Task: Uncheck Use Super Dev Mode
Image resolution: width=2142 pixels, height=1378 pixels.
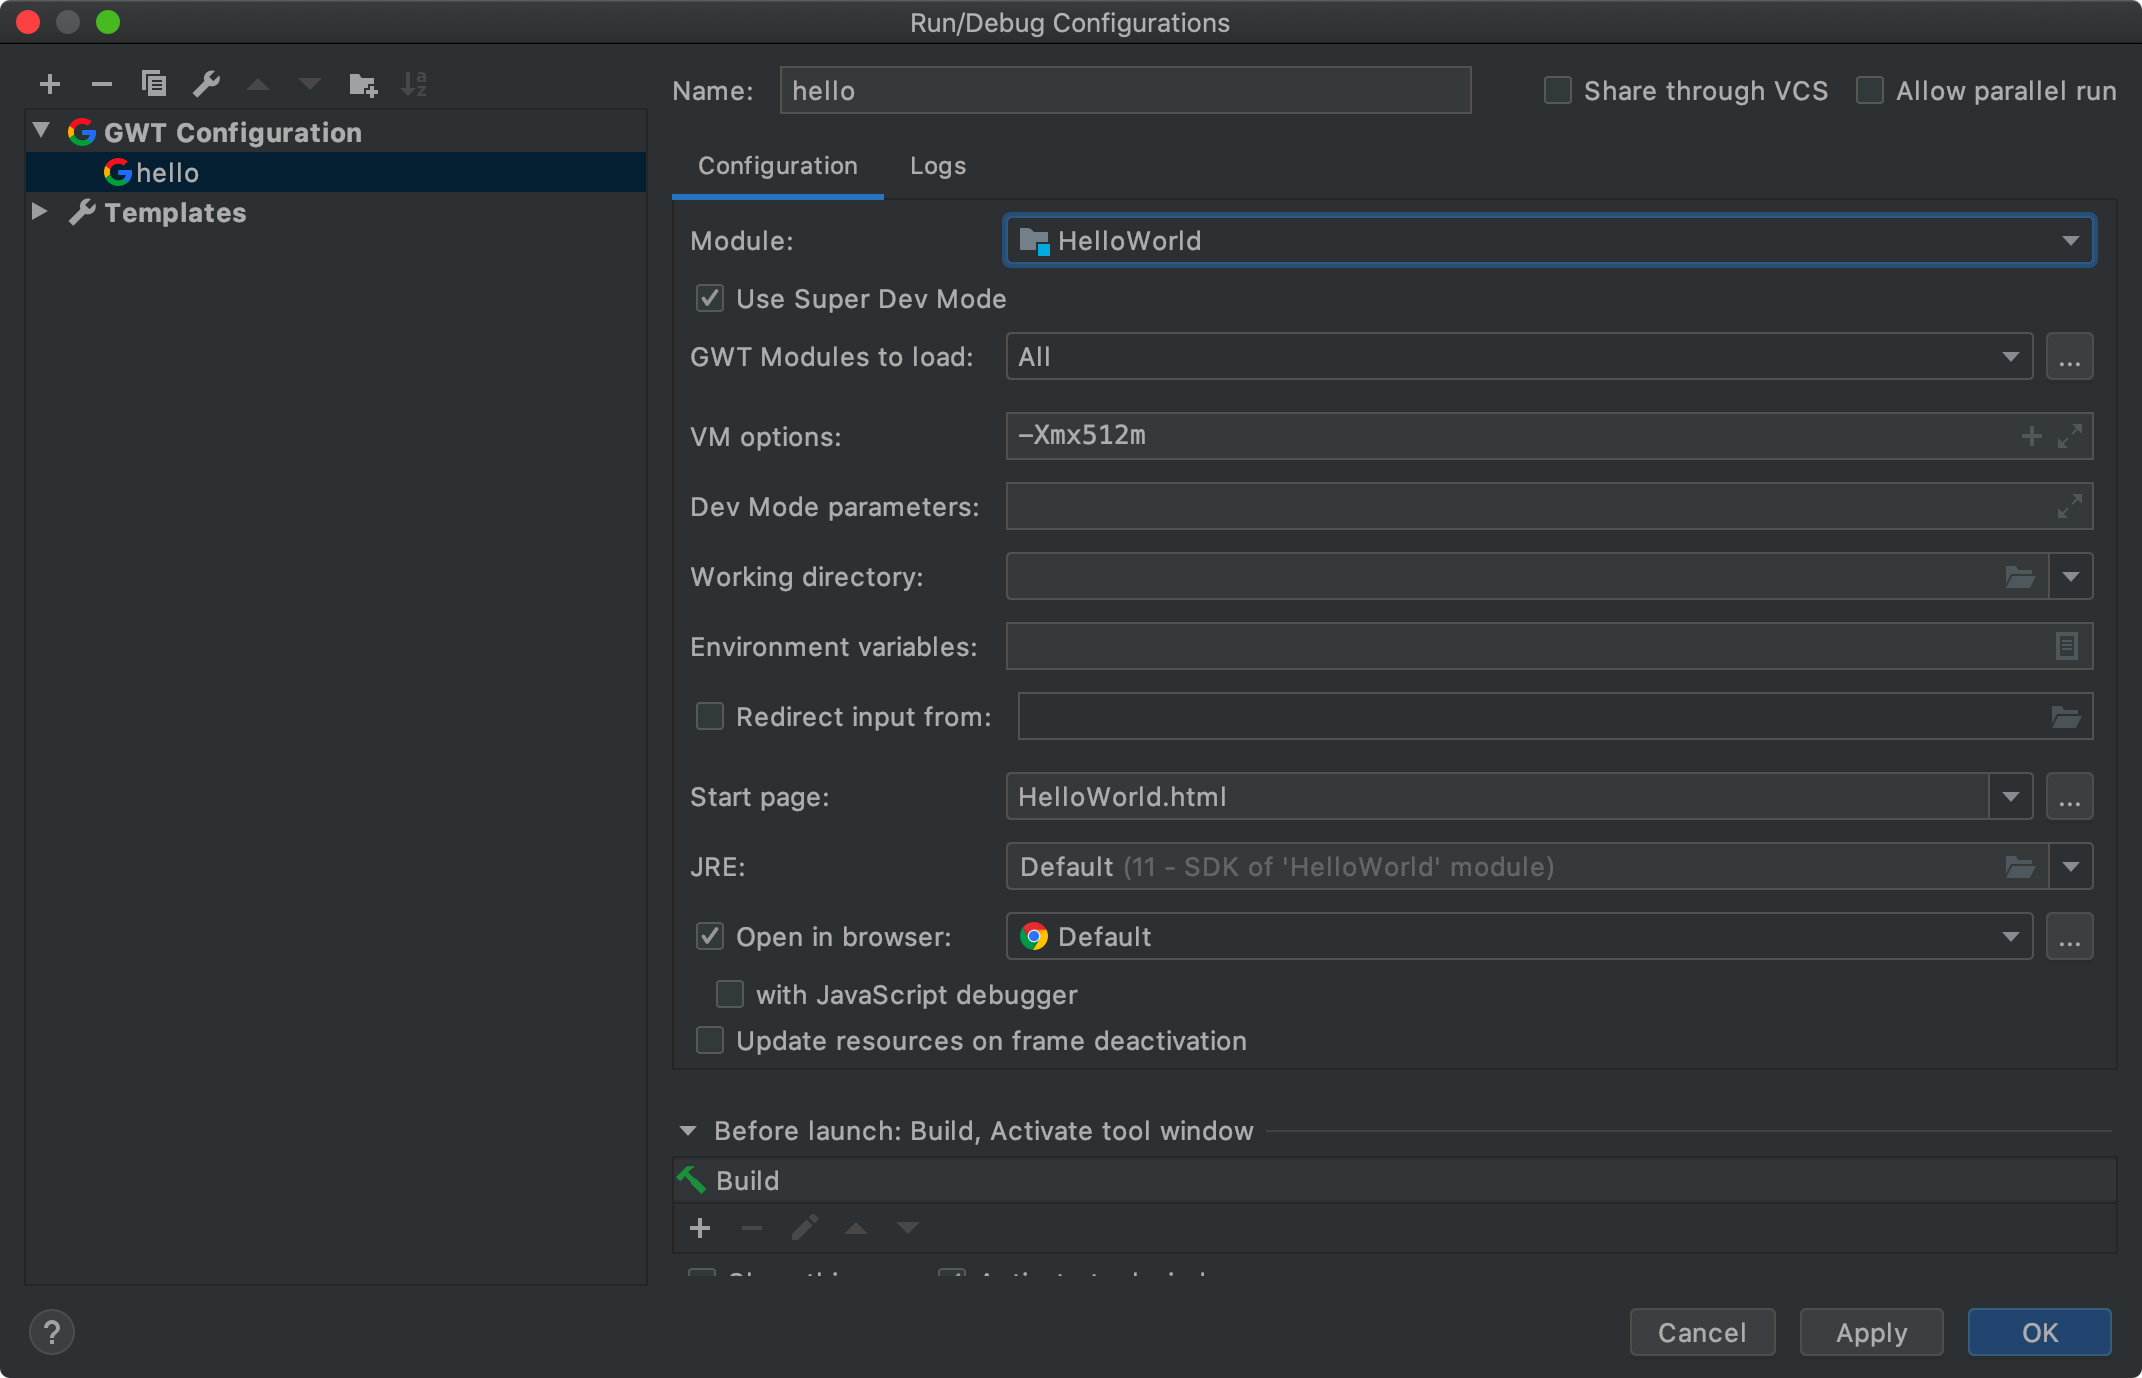Action: tap(710, 298)
